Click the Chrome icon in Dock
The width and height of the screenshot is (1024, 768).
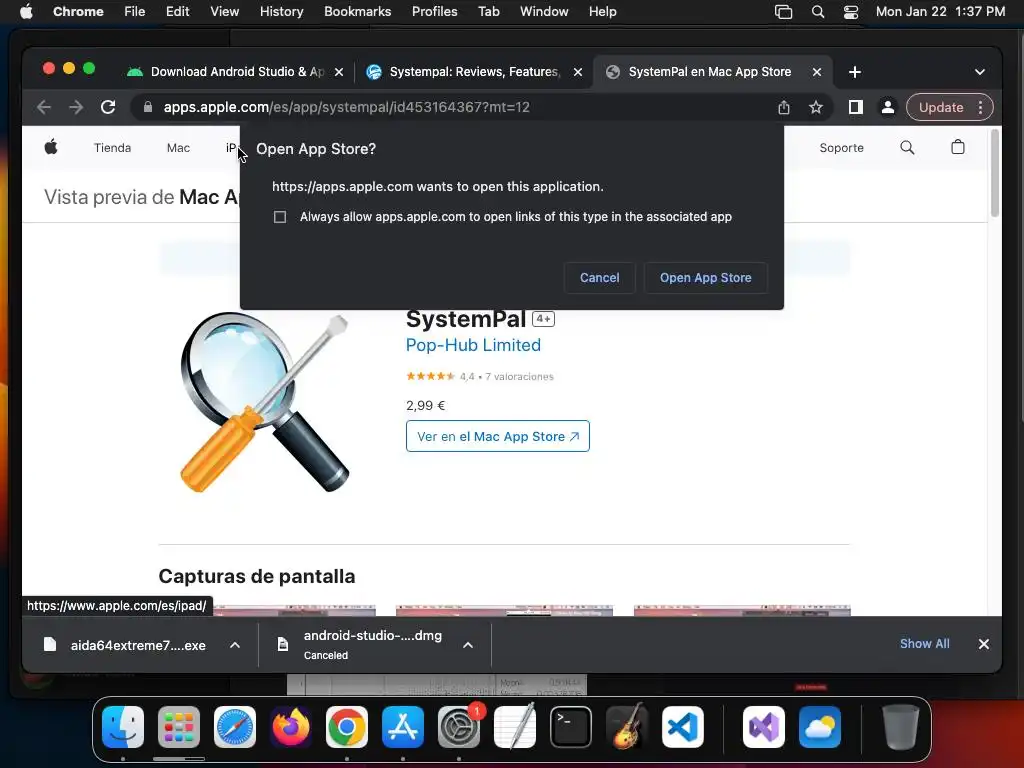pos(347,727)
